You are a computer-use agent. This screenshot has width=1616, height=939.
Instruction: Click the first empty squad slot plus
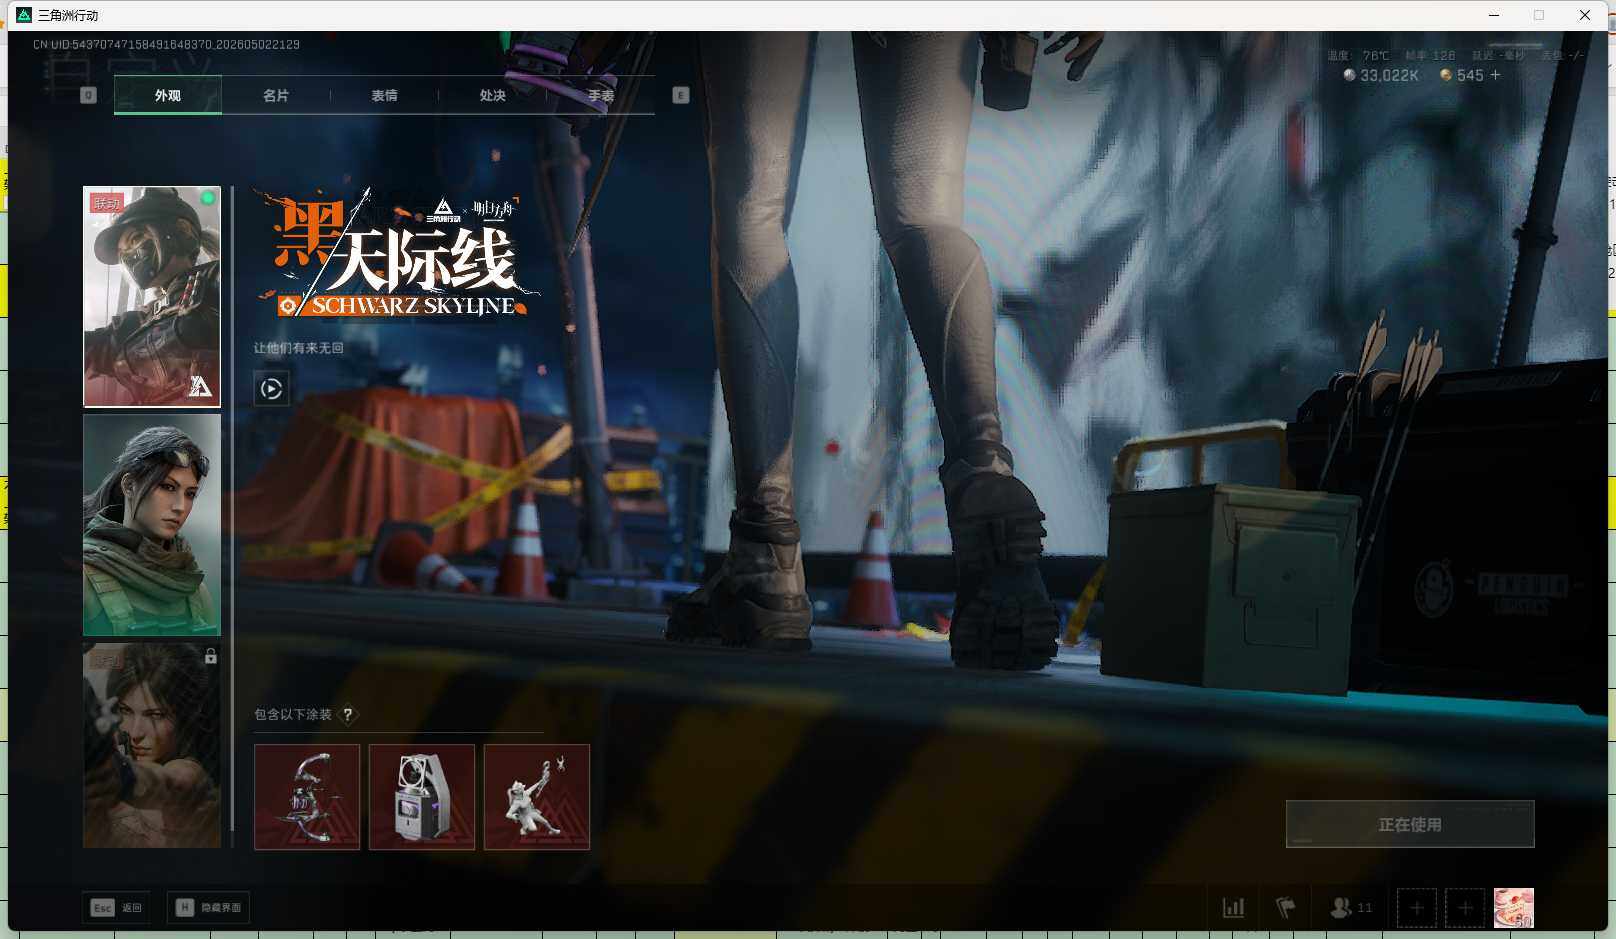[x=1417, y=907]
